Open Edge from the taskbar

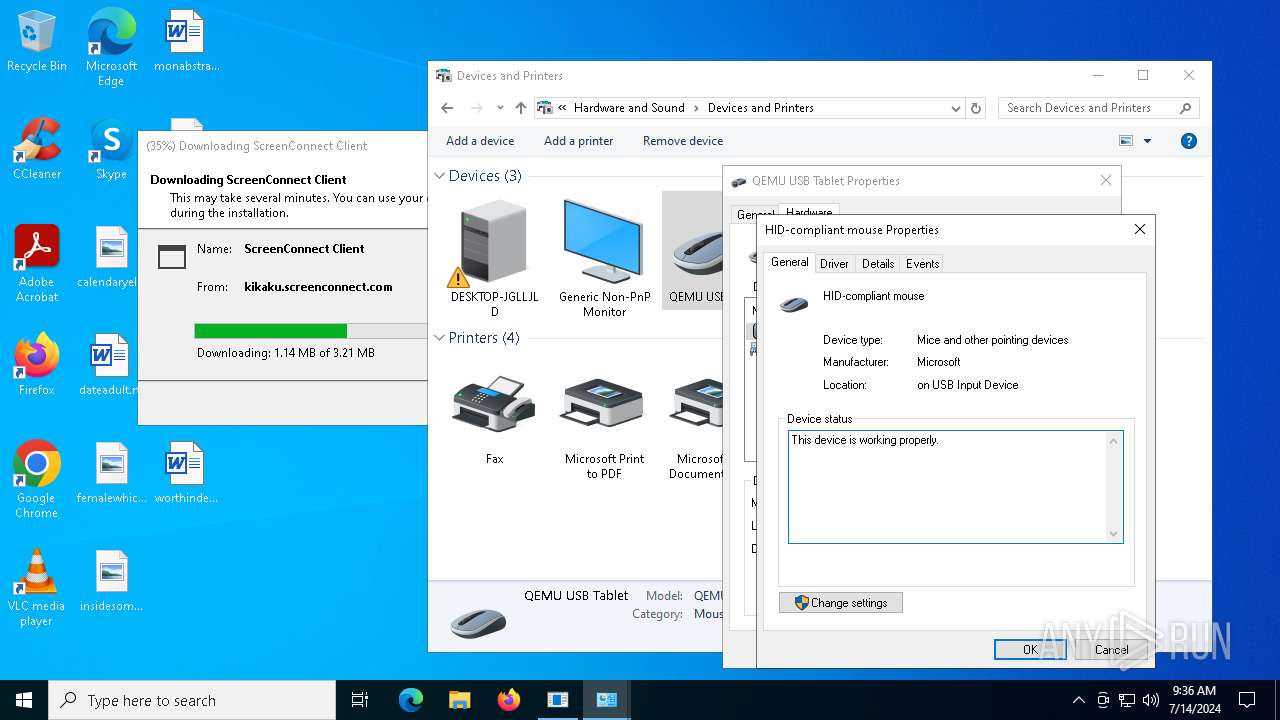tap(410, 700)
